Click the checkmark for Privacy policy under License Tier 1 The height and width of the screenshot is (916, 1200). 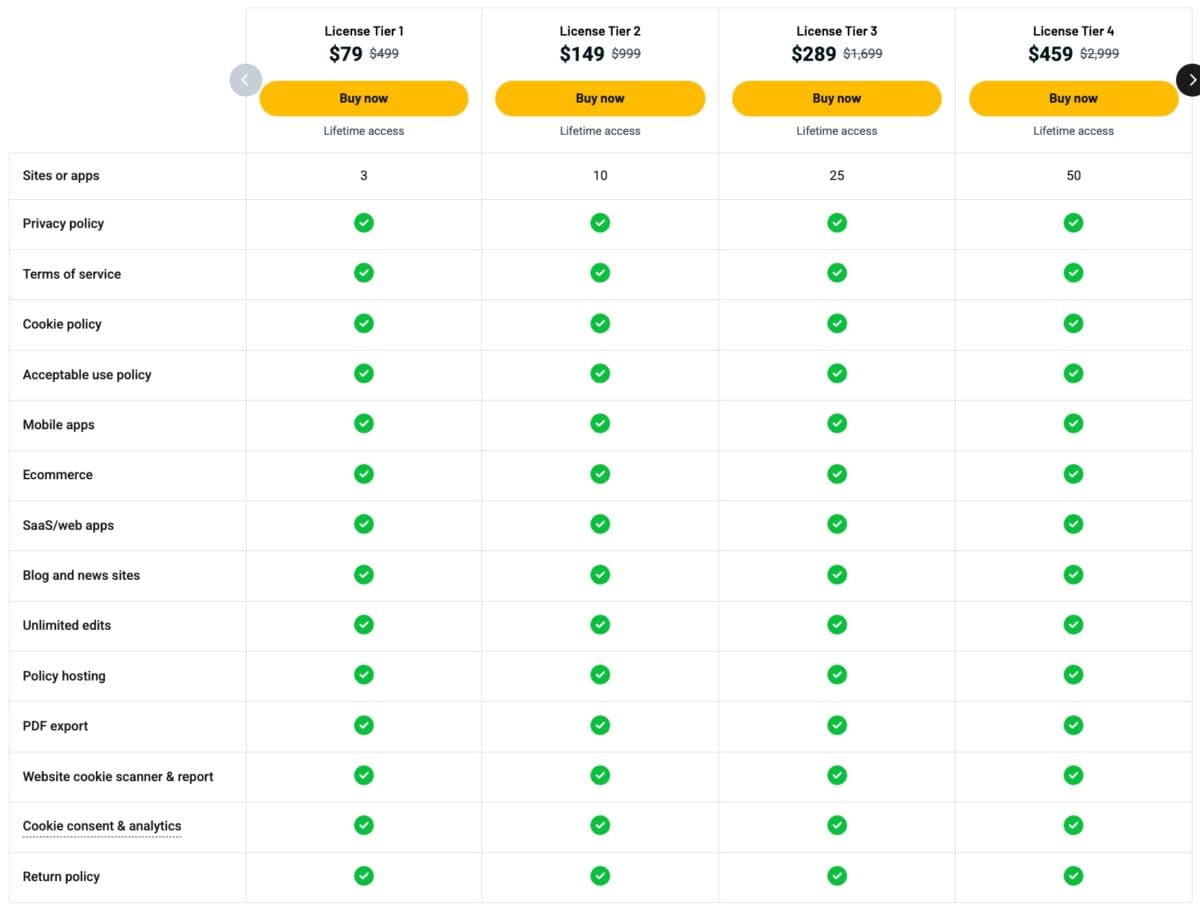(364, 223)
